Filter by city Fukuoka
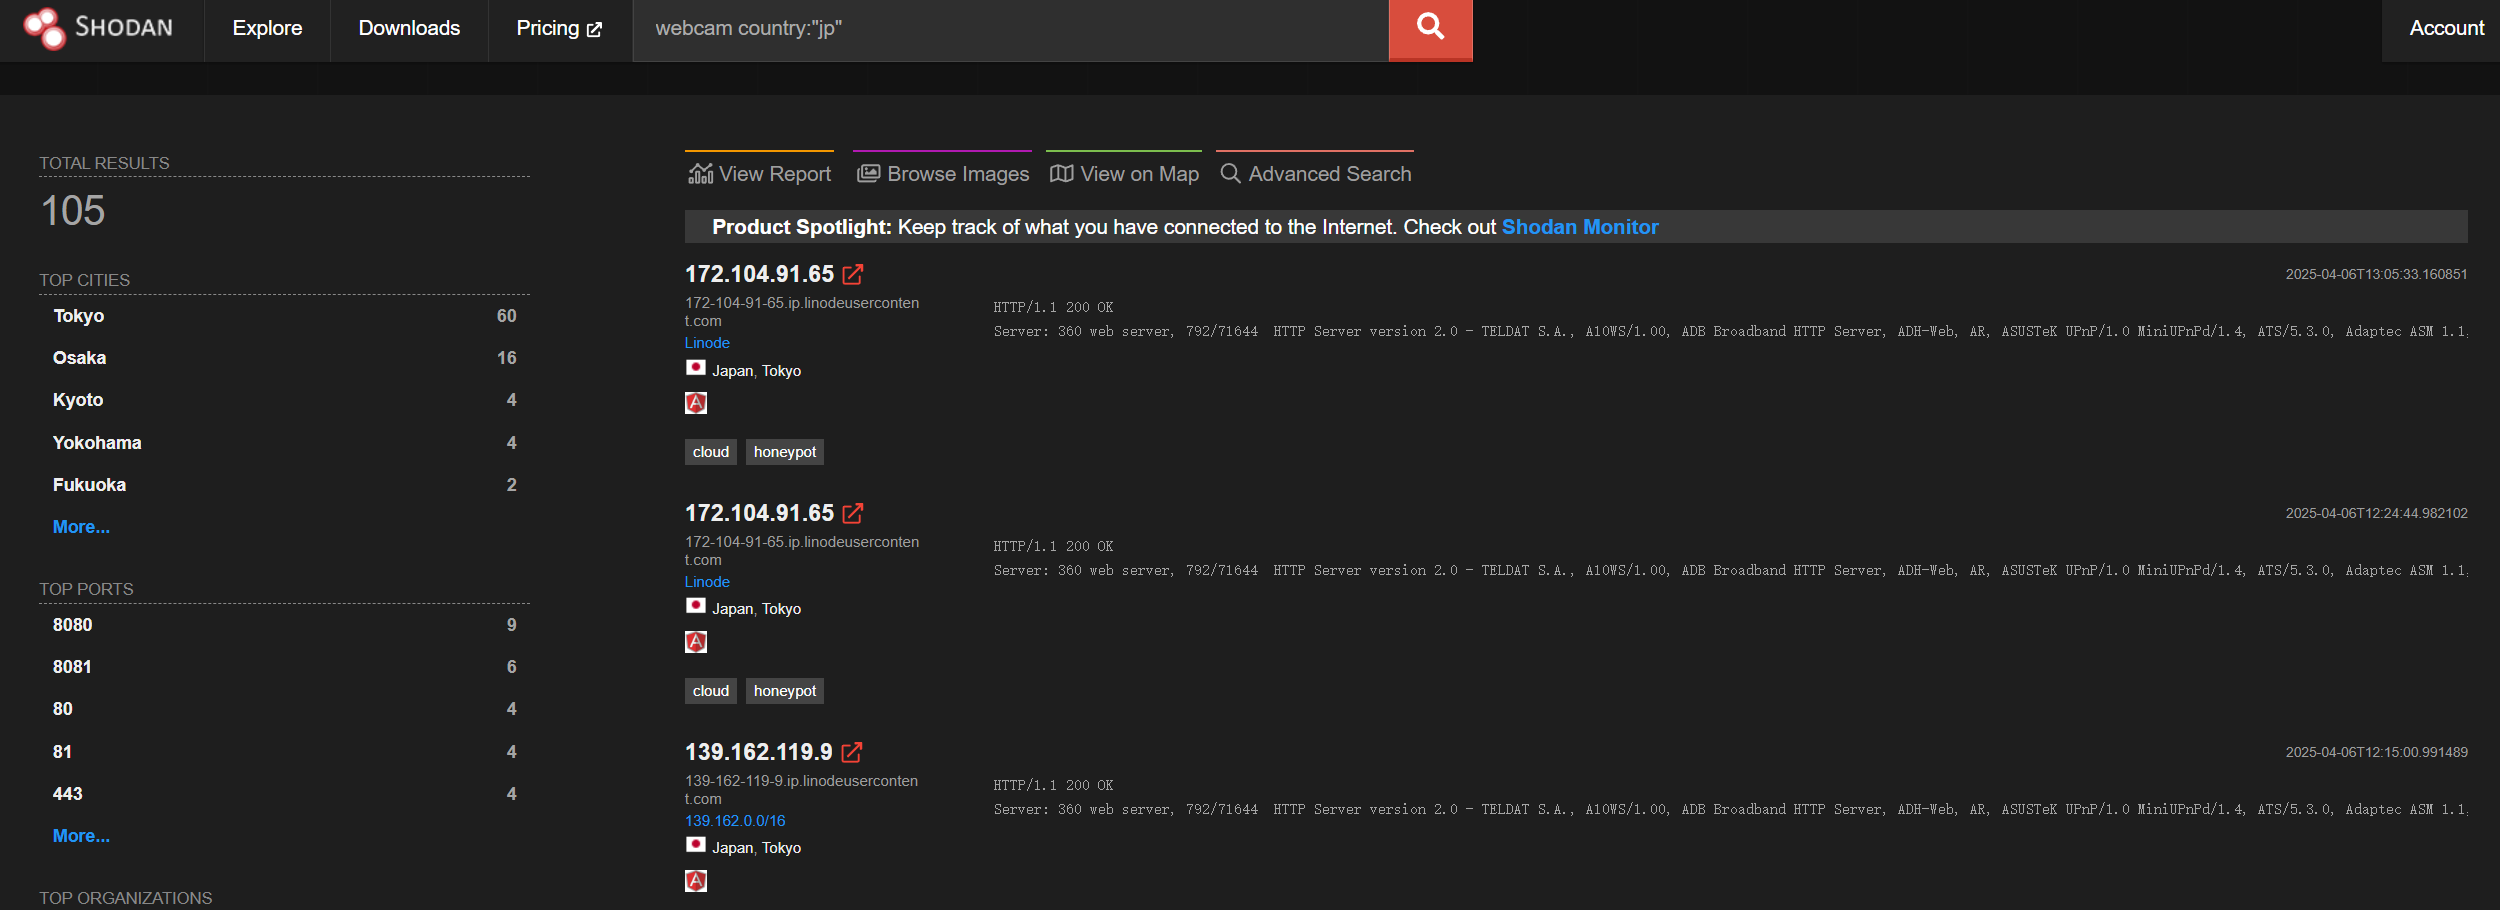Viewport: 2500px width, 910px height. point(89,485)
